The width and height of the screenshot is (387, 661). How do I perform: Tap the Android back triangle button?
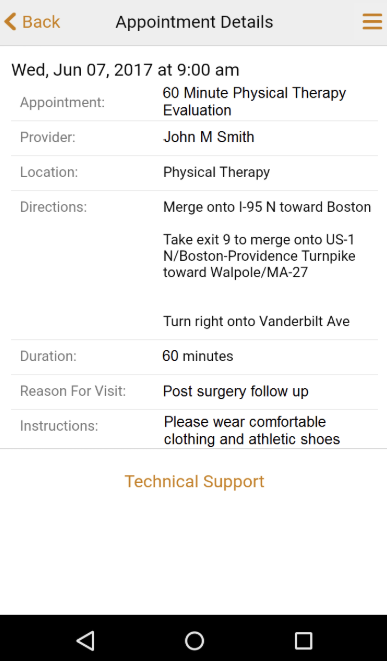(x=86, y=641)
